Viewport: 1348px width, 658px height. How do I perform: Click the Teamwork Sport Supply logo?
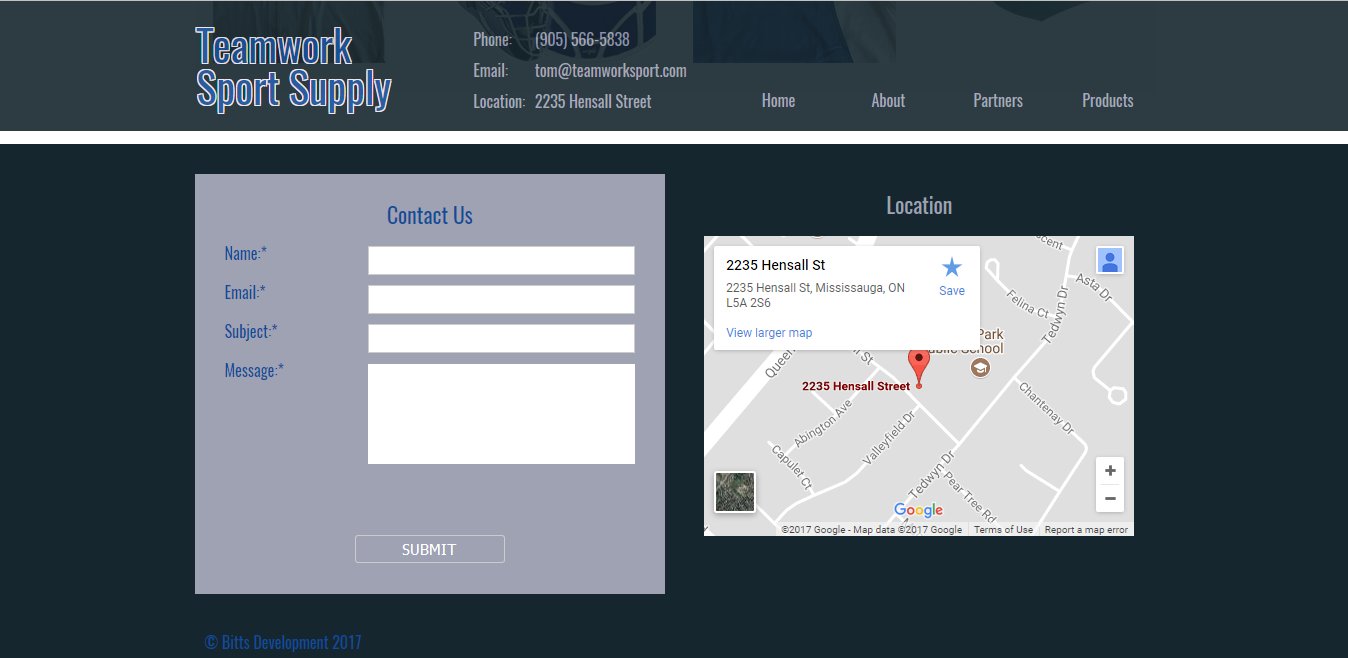coord(293,68)
